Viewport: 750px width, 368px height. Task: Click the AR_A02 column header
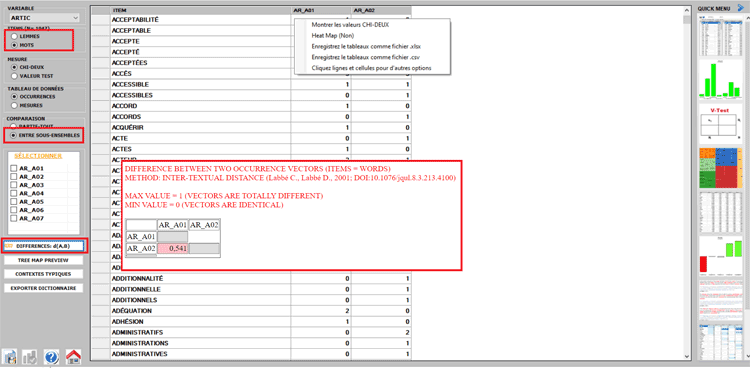pyautogui.click(x=381, y=10)
